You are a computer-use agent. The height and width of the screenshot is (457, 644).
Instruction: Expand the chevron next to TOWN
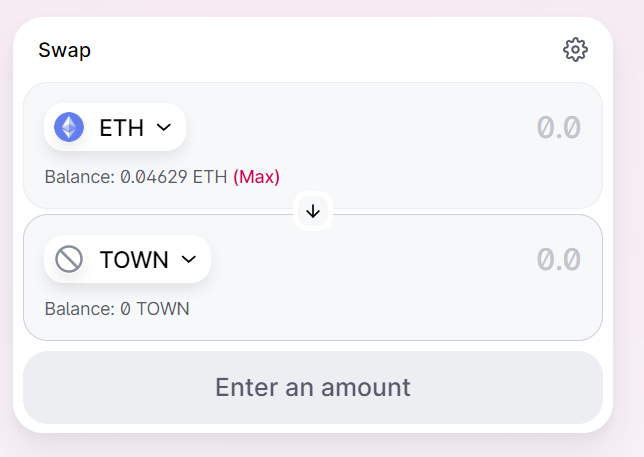[189, 260]
